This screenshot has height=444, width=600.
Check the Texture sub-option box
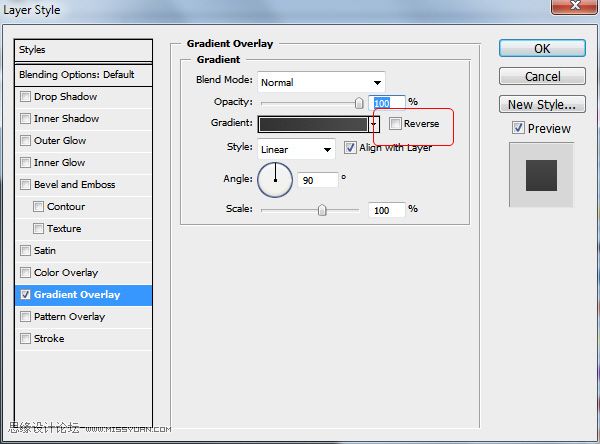pos(38,229)
